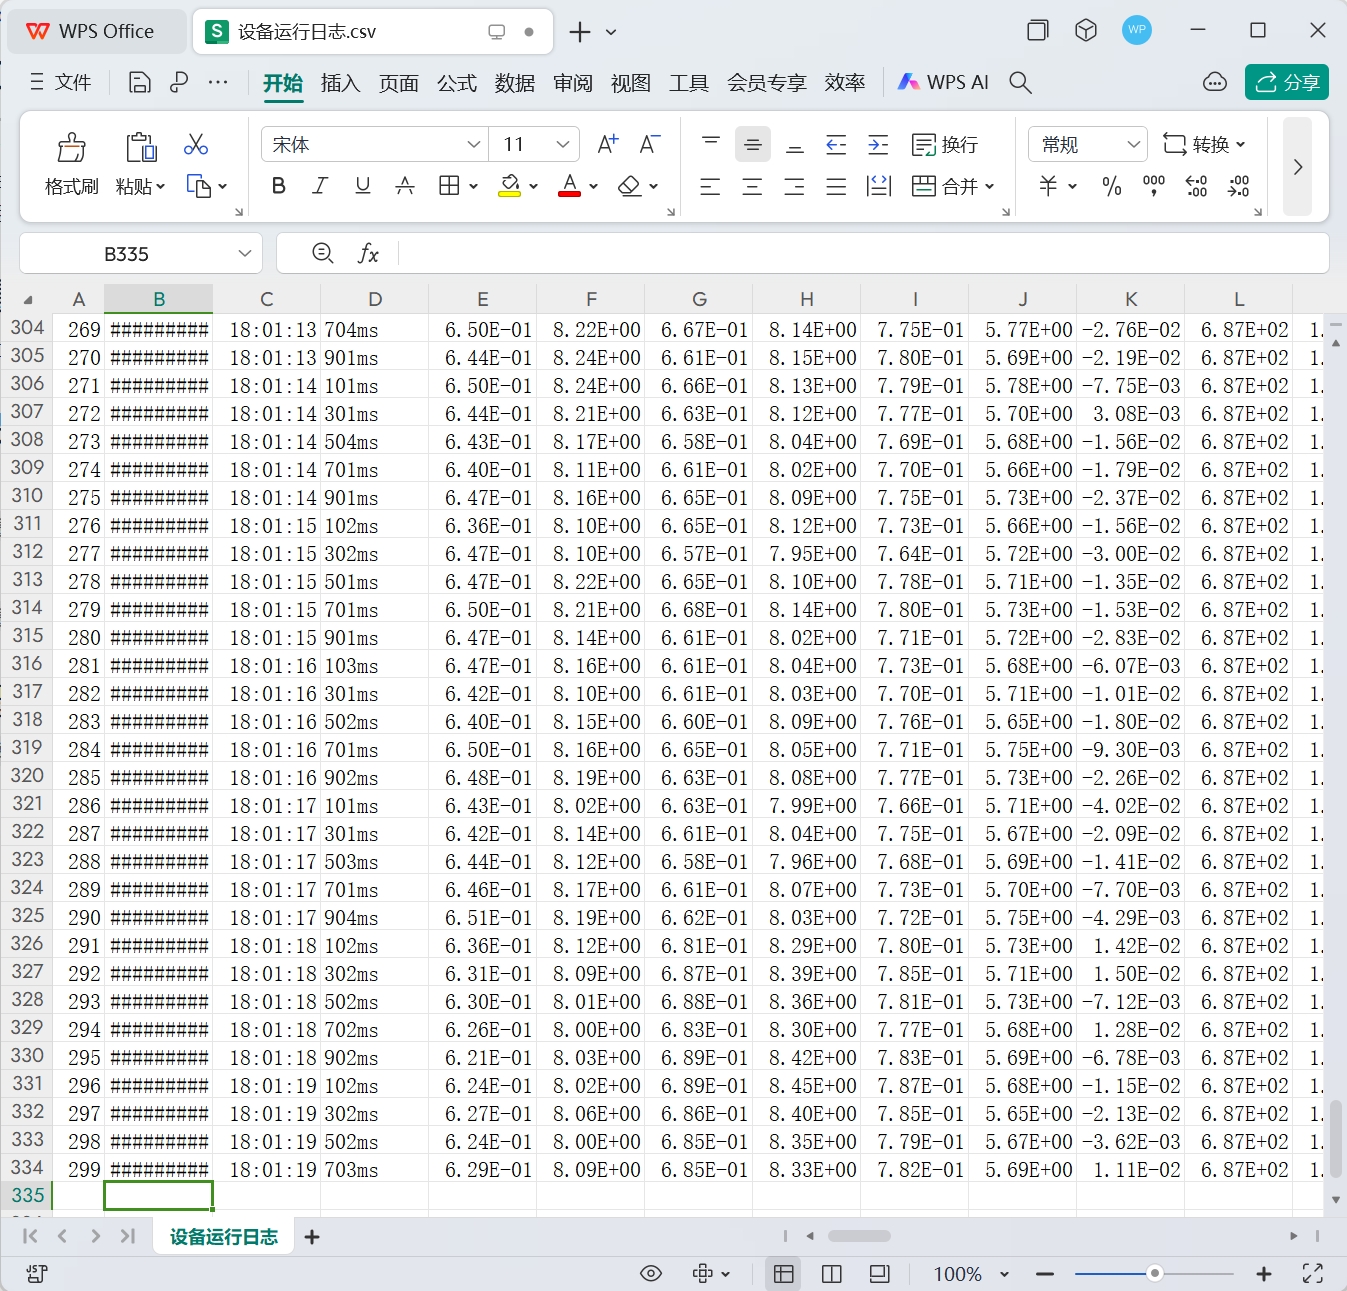Enable text wrapping with 换行
The height and width of the screenshot is (1291, 1347).
pyautogui.click(x=944, y=144)
